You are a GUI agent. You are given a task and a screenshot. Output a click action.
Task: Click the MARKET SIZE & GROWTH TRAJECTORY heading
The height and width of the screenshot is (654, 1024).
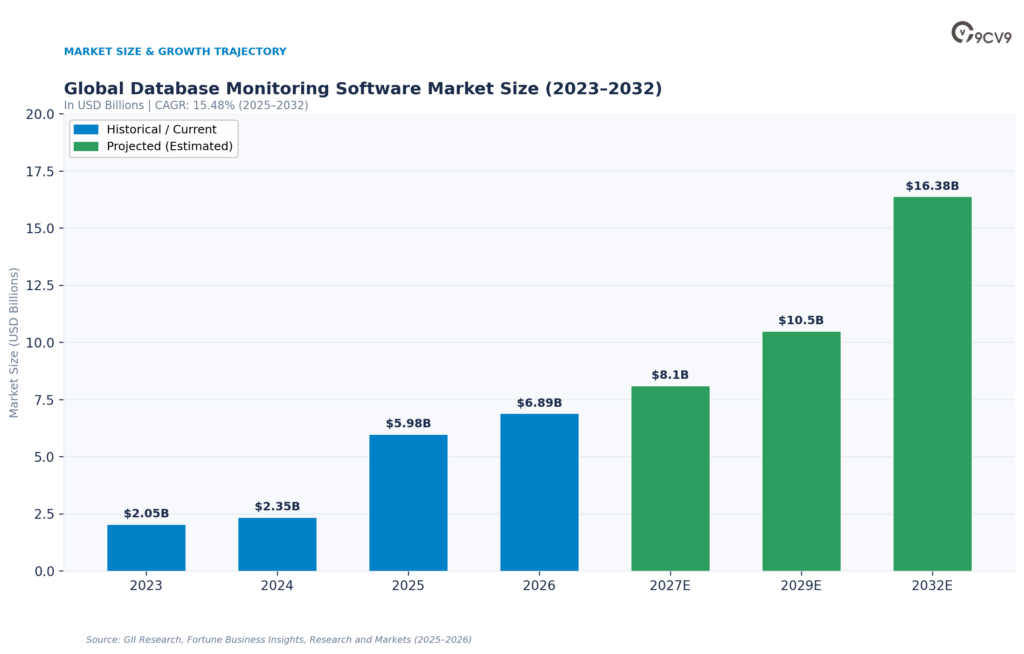[175, 52]
